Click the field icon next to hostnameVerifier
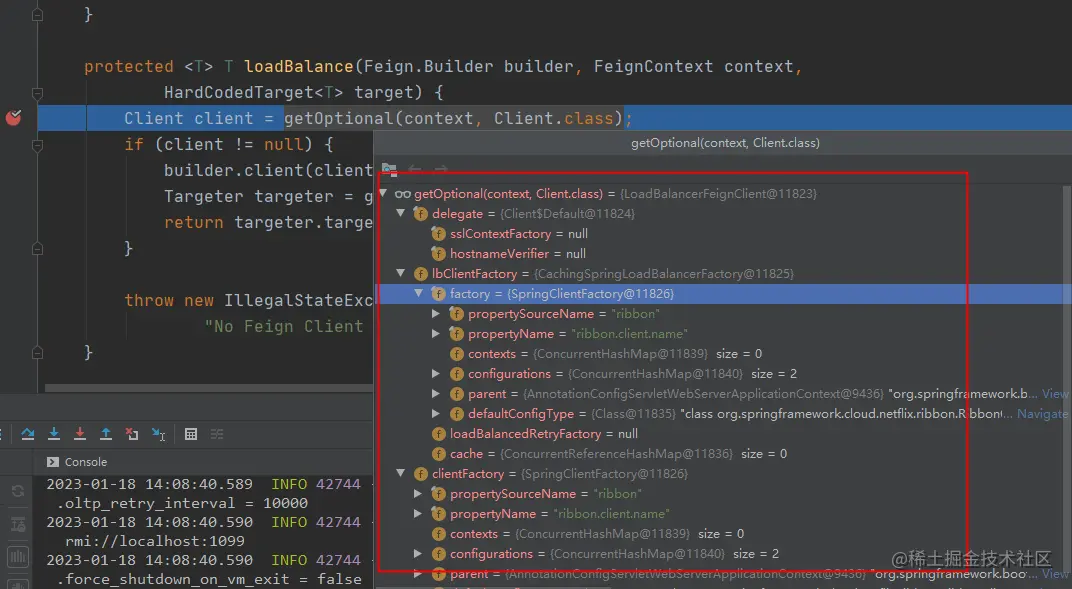The height and width of the screenshot is (589, 1072). tap(438, 254)
